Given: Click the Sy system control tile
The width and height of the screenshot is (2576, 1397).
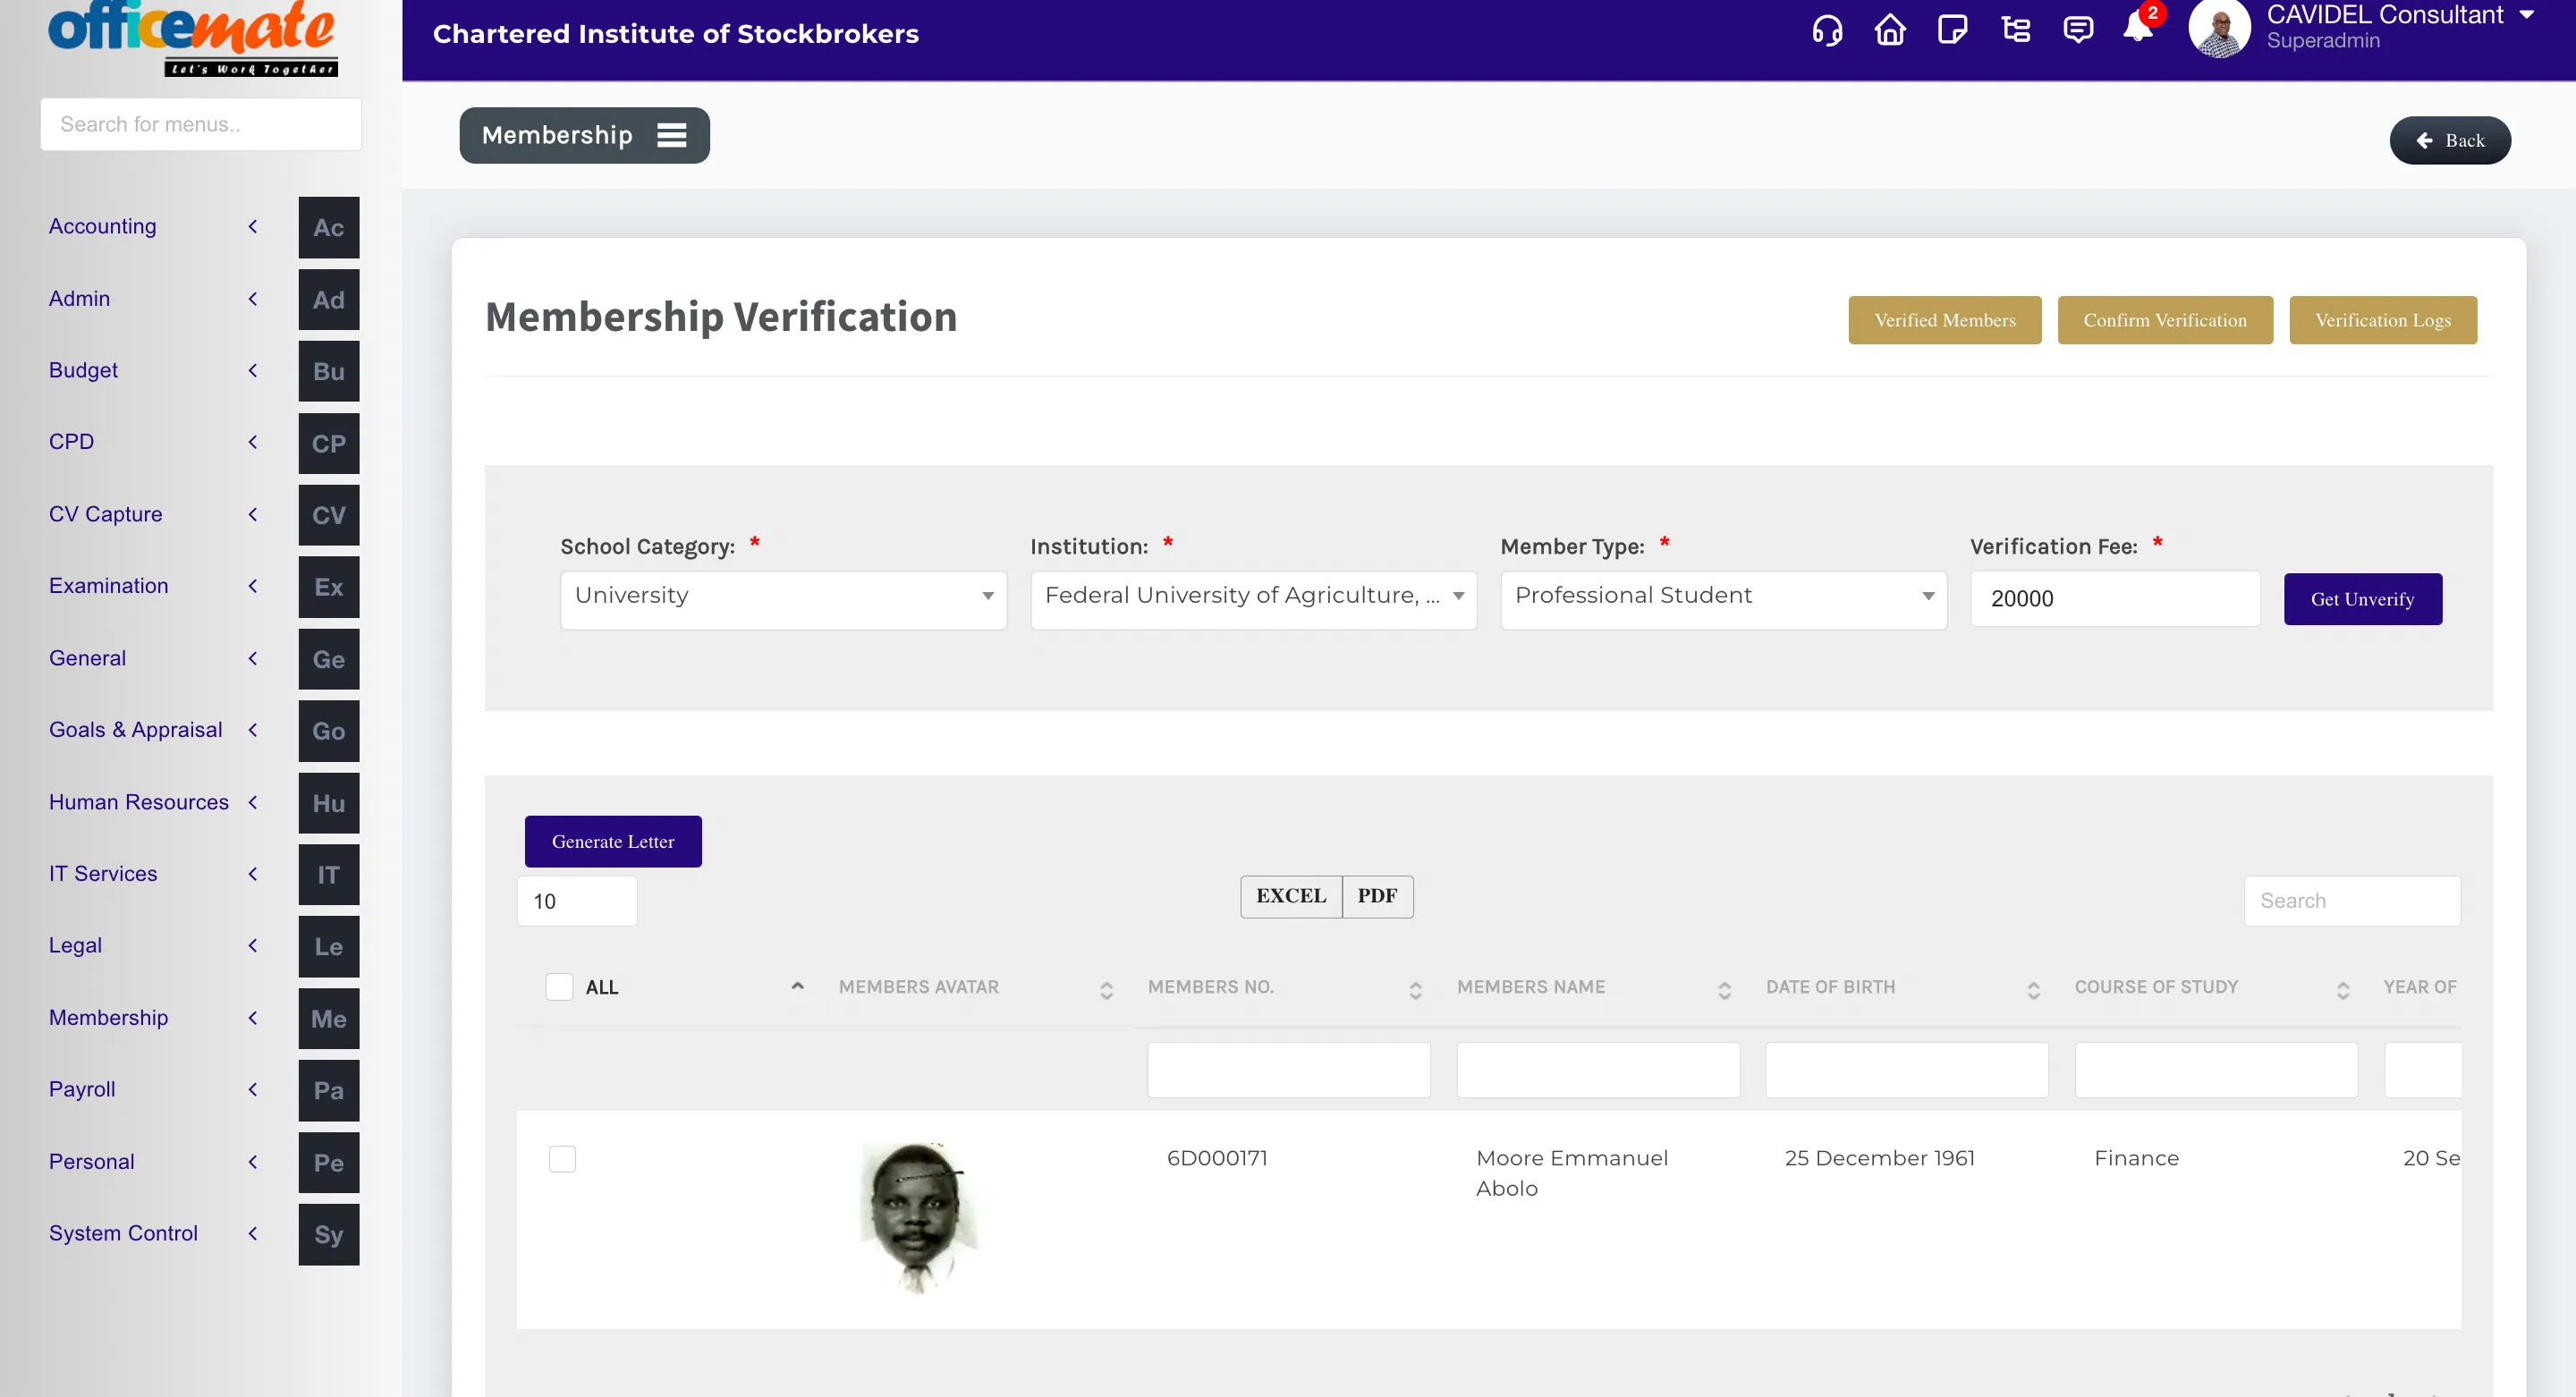Looking at the screenshot, I should tap(329, 1236).
